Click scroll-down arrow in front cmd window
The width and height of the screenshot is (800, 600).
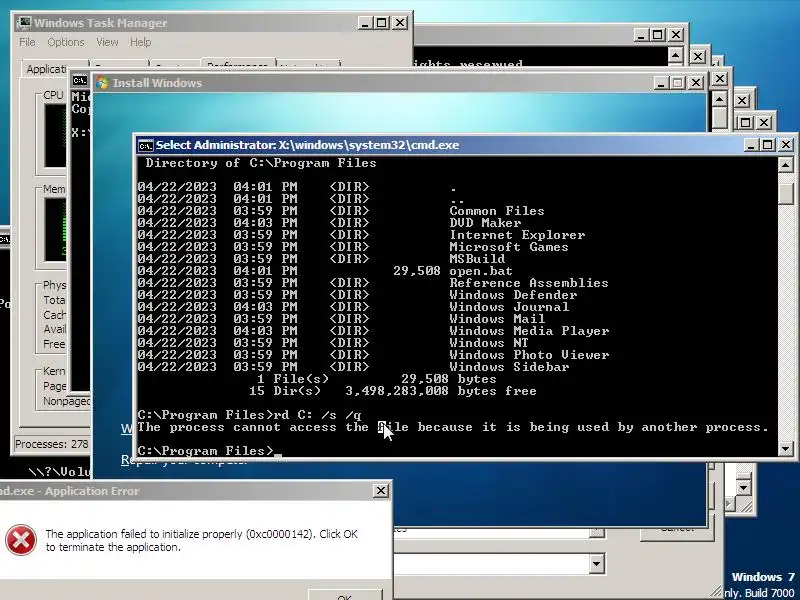coord(786,449)
